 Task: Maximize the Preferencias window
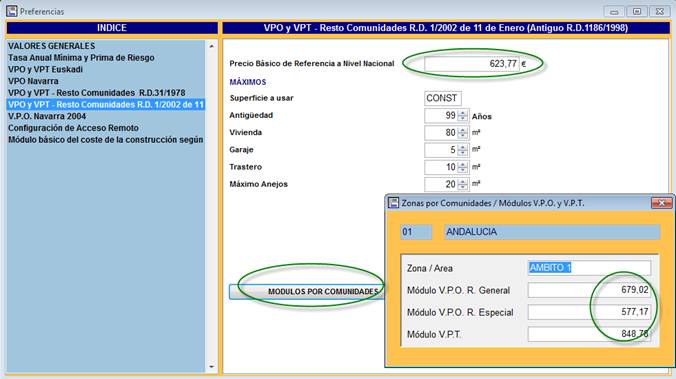[637, 12]
